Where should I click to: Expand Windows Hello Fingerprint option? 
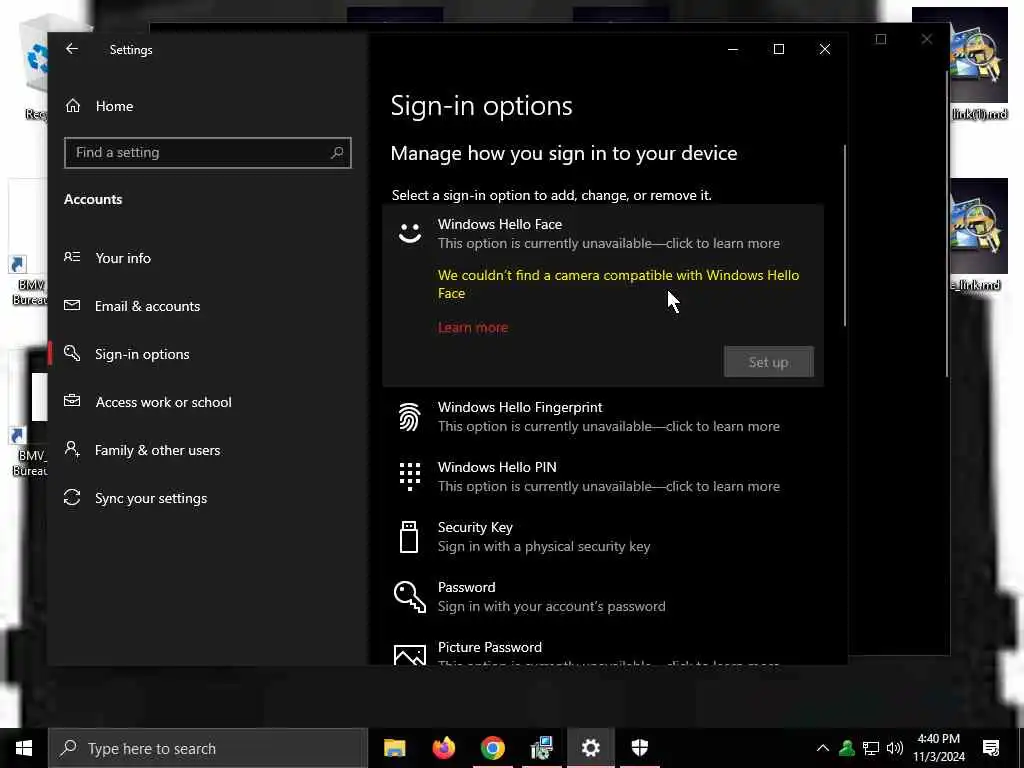pos(603,417)
